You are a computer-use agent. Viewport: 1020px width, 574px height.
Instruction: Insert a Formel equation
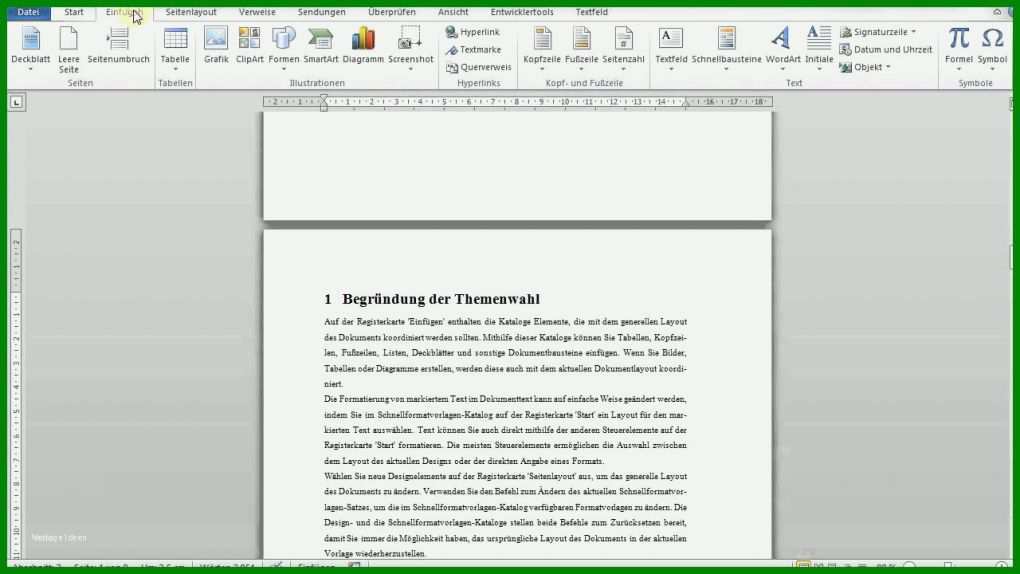click(x=959, y=48)
